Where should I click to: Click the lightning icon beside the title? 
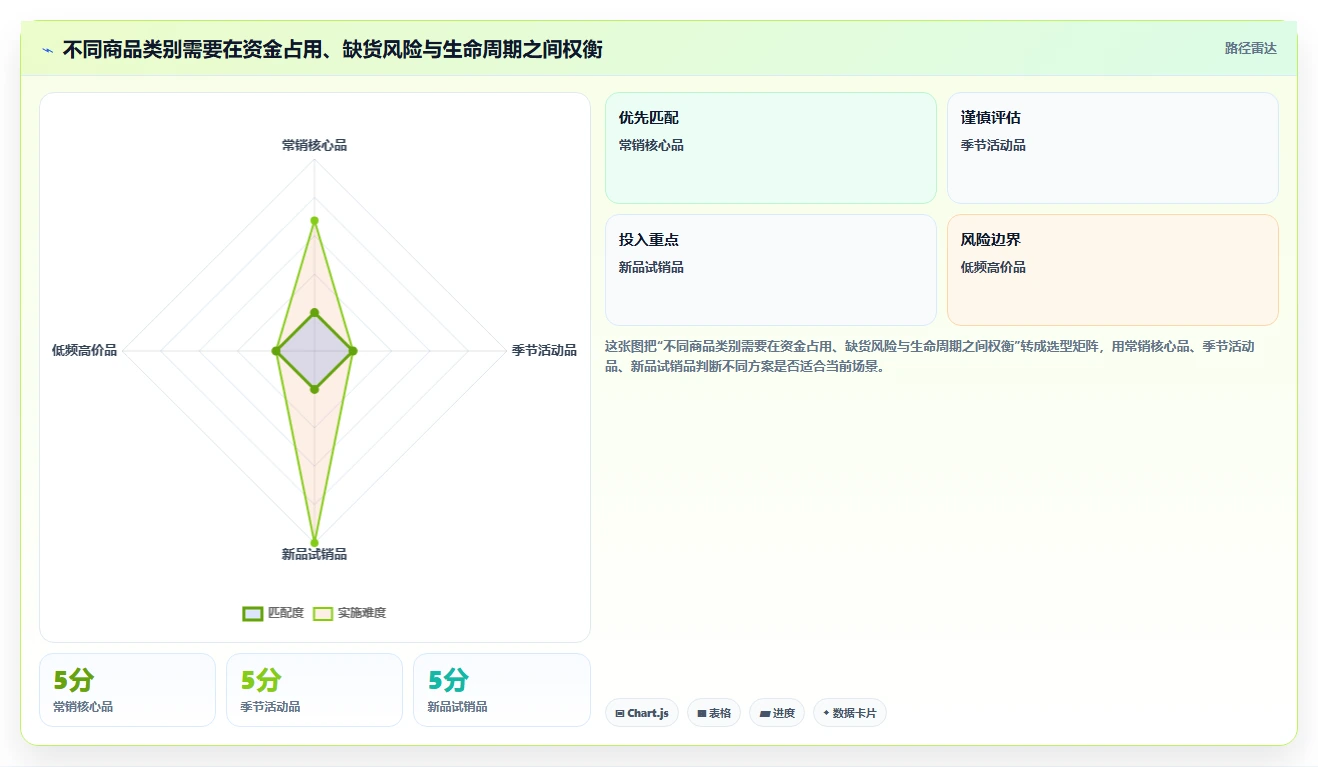click(48, 50)
